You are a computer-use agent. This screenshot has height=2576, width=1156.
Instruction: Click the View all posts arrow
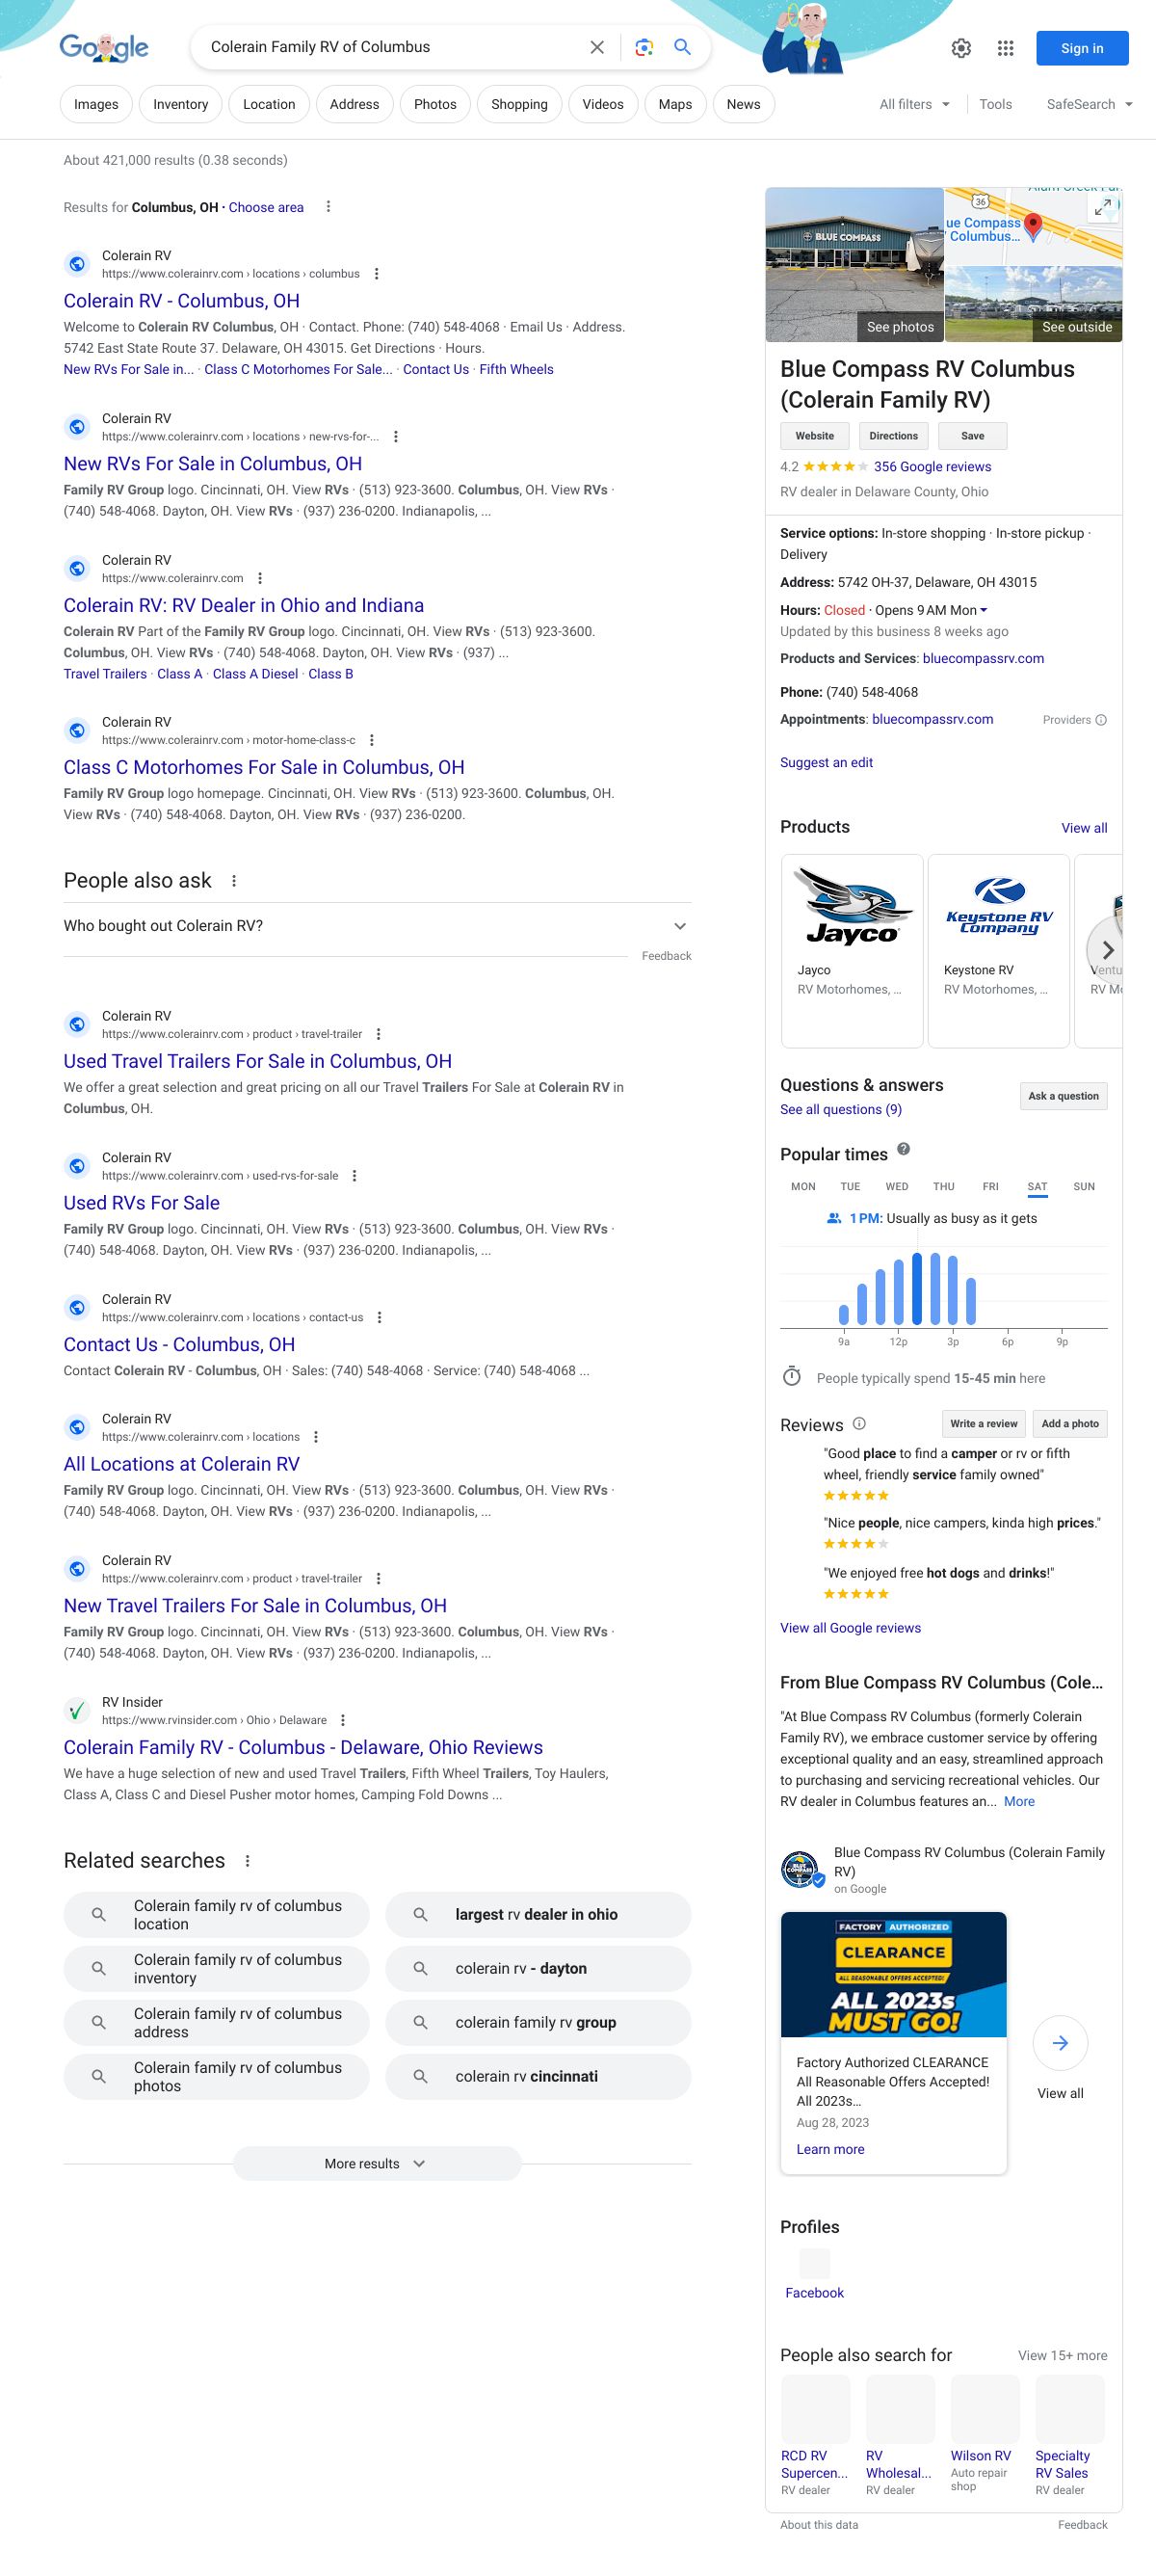pos(1060,2043)
